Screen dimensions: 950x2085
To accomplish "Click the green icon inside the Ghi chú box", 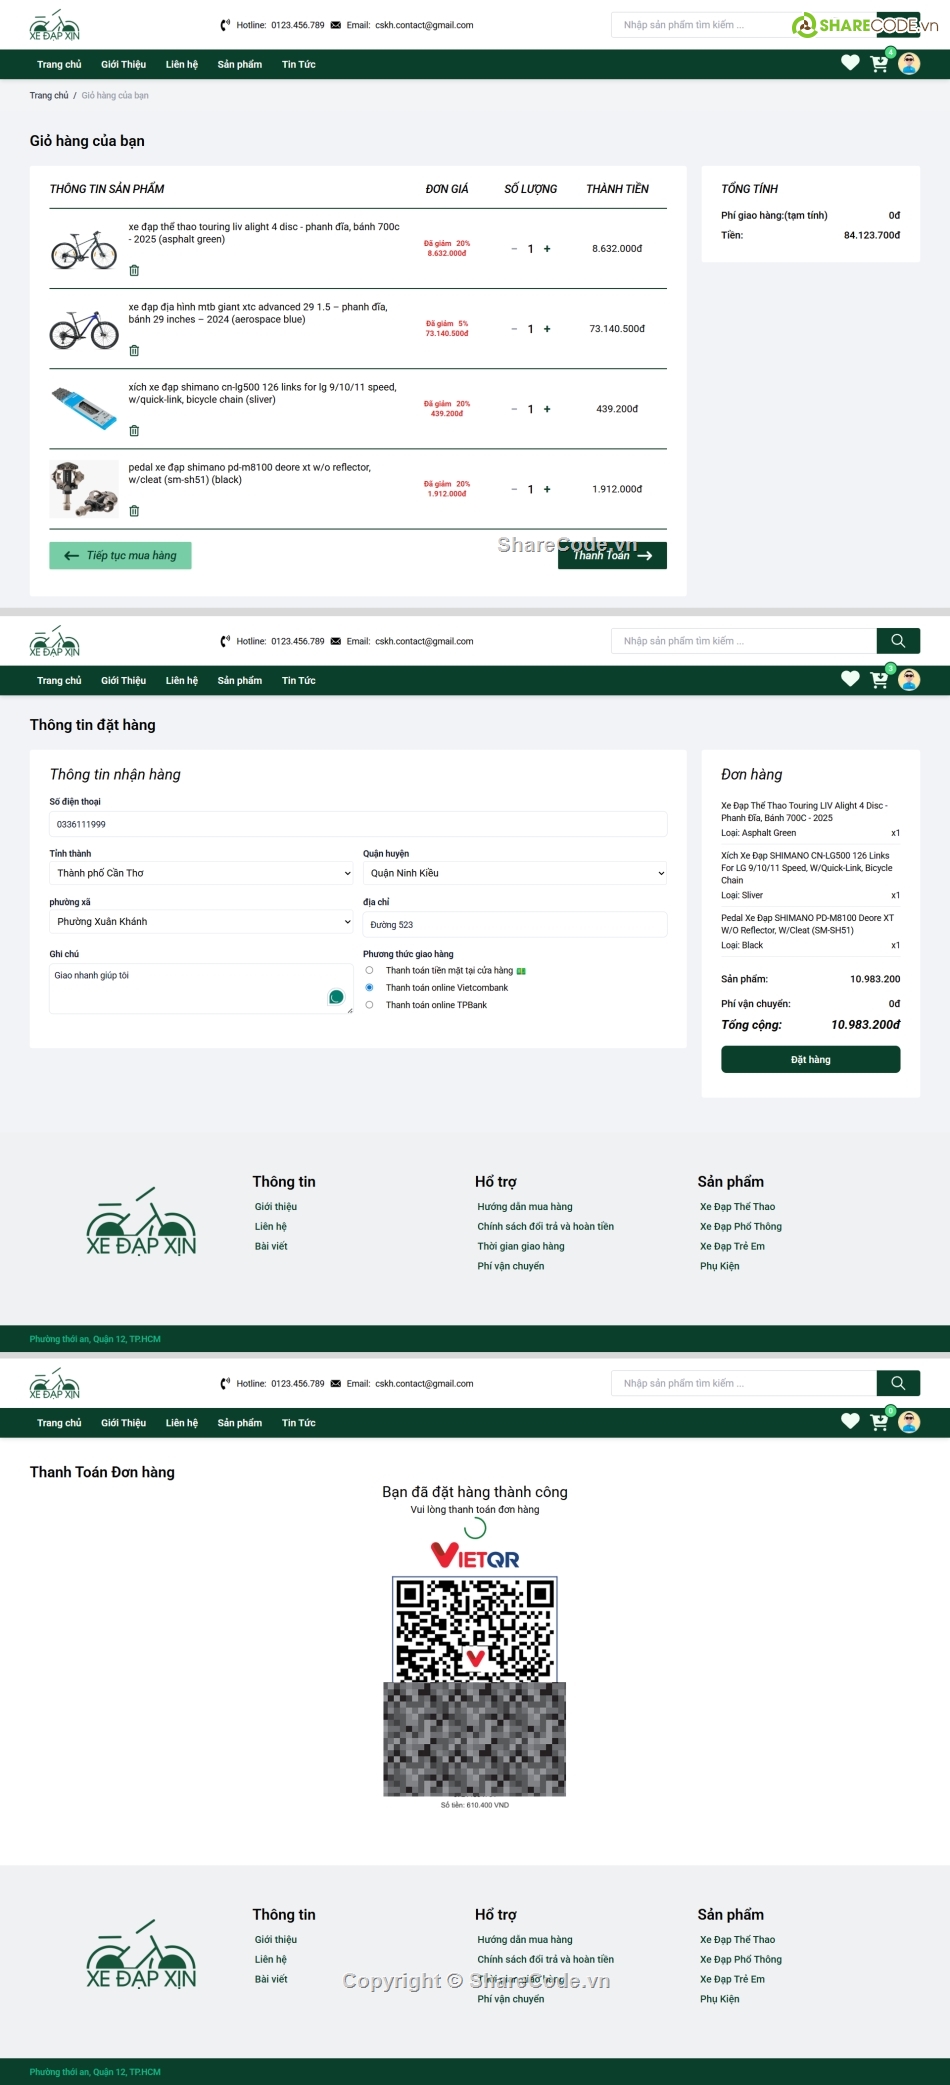I will coord(336,997).
